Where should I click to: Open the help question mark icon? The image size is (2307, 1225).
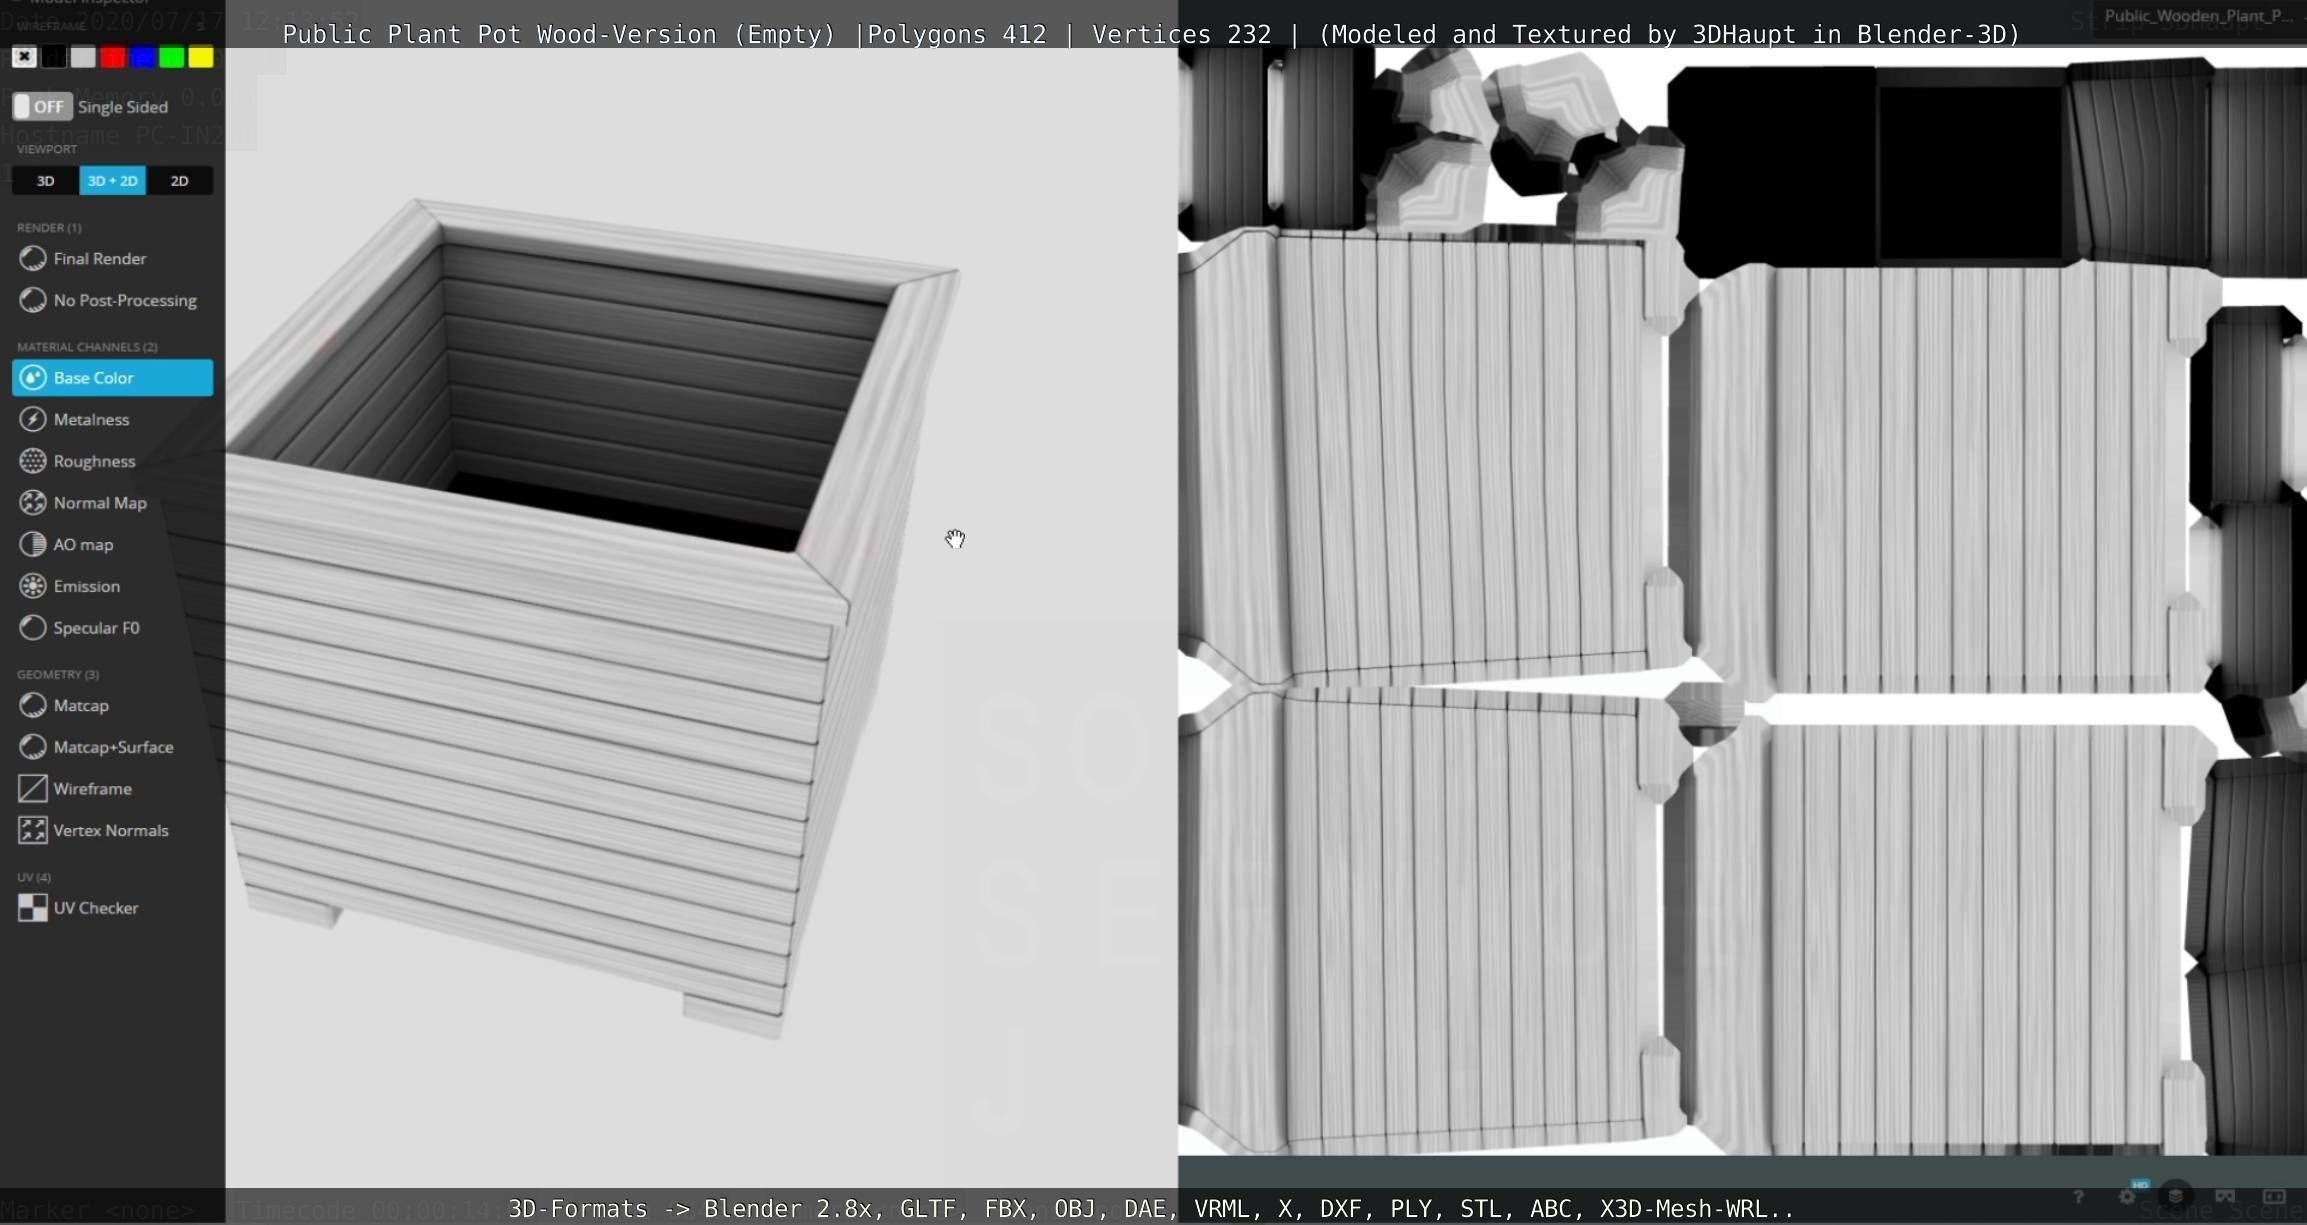(x=2078, y=1196)
